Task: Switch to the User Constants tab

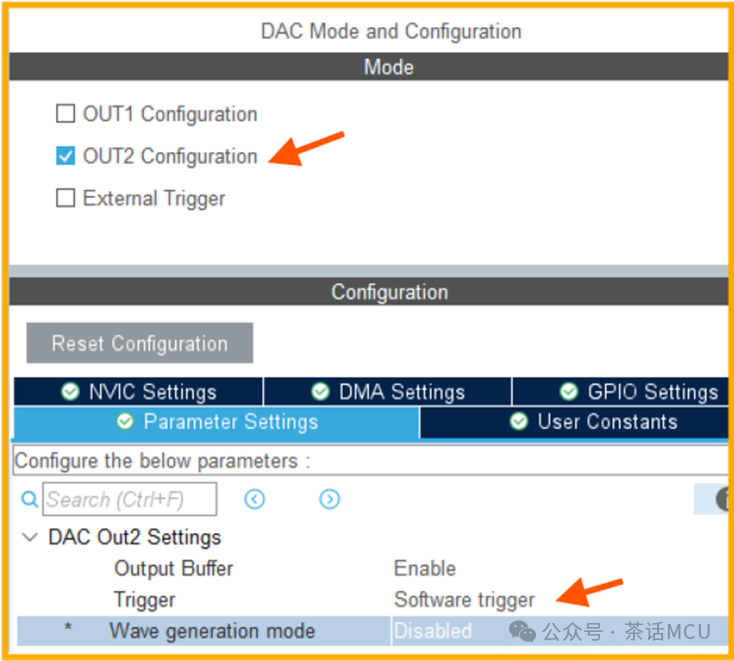Action: [574, 422]
